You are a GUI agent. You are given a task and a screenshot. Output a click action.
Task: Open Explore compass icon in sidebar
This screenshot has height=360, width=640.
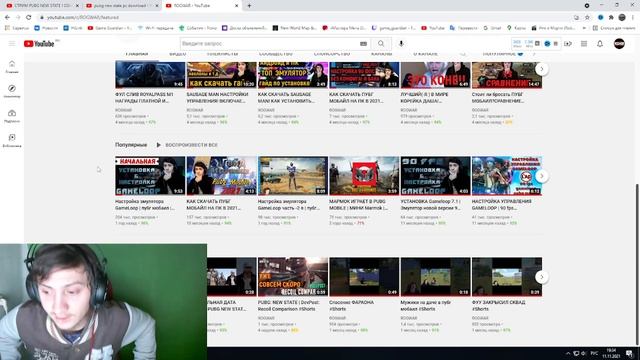[x=12, y=91]
